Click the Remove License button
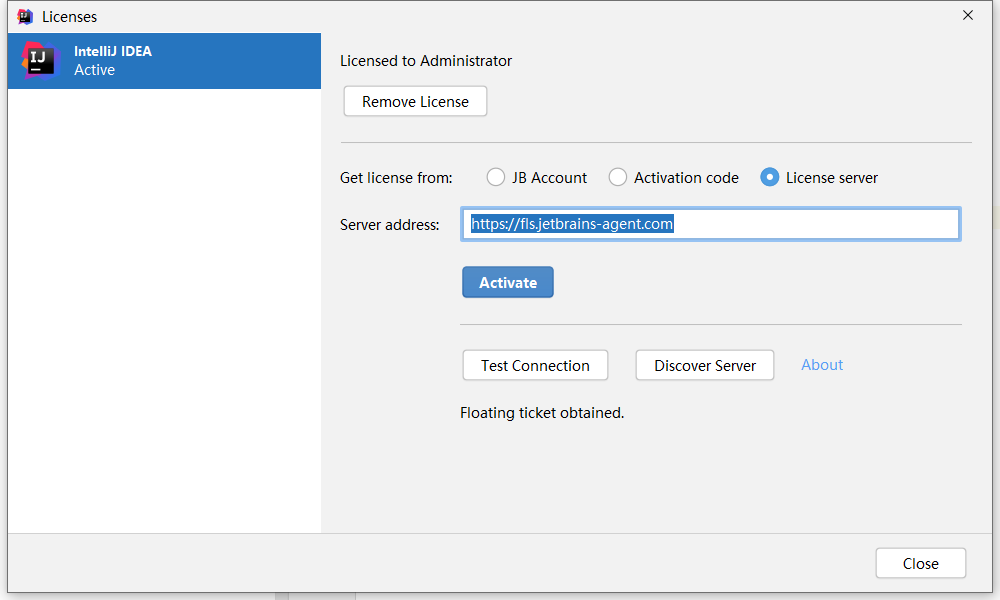Image resolution: width=1000 pixels, height=600 pixels. coord(415,101)
